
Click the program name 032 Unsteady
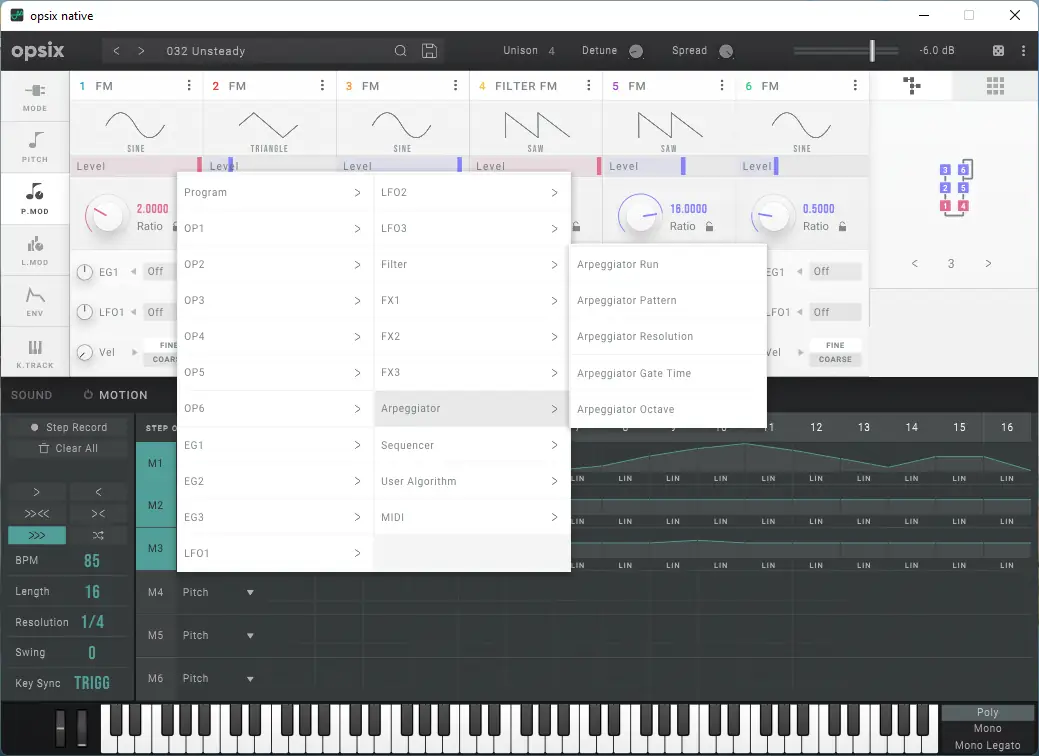tap(205, 51)
